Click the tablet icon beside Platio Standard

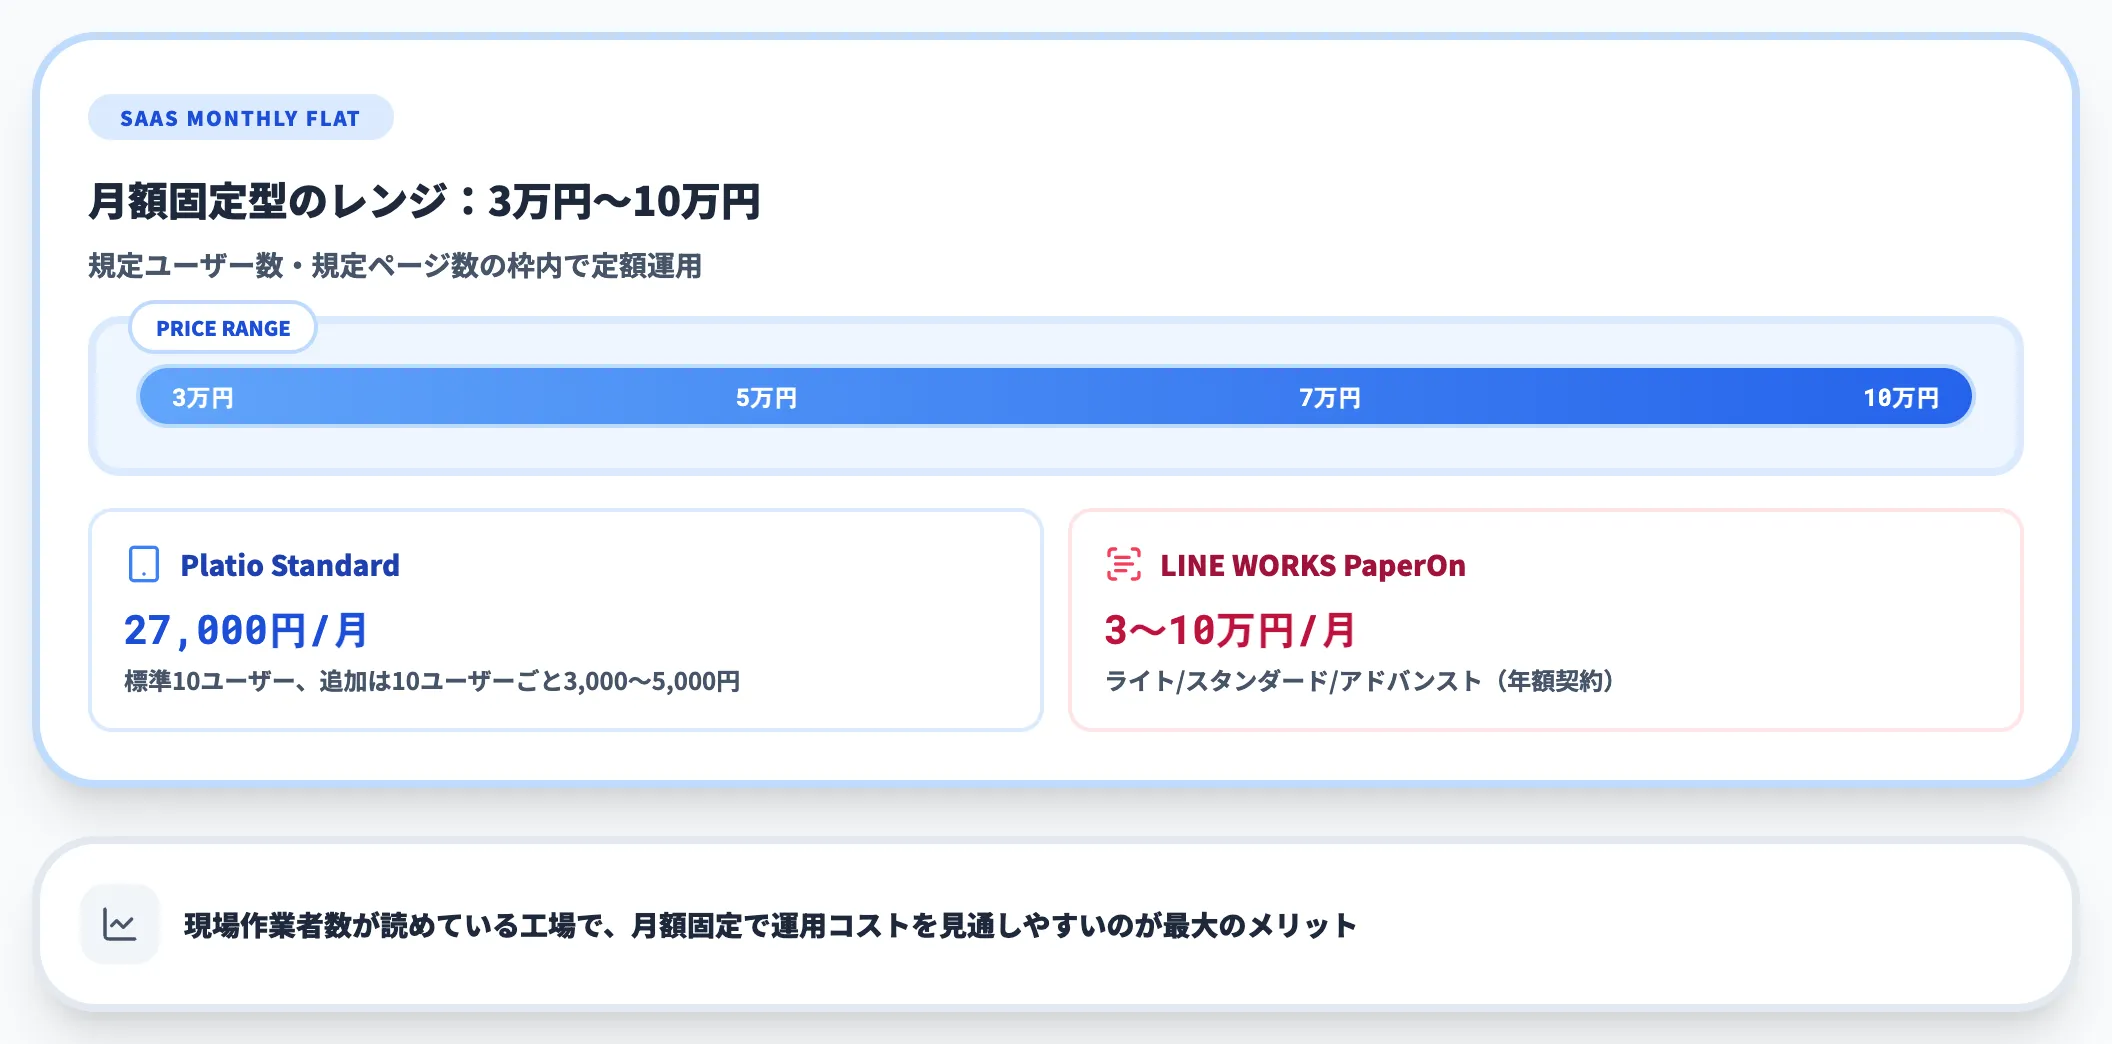click(x=144, y=564)
